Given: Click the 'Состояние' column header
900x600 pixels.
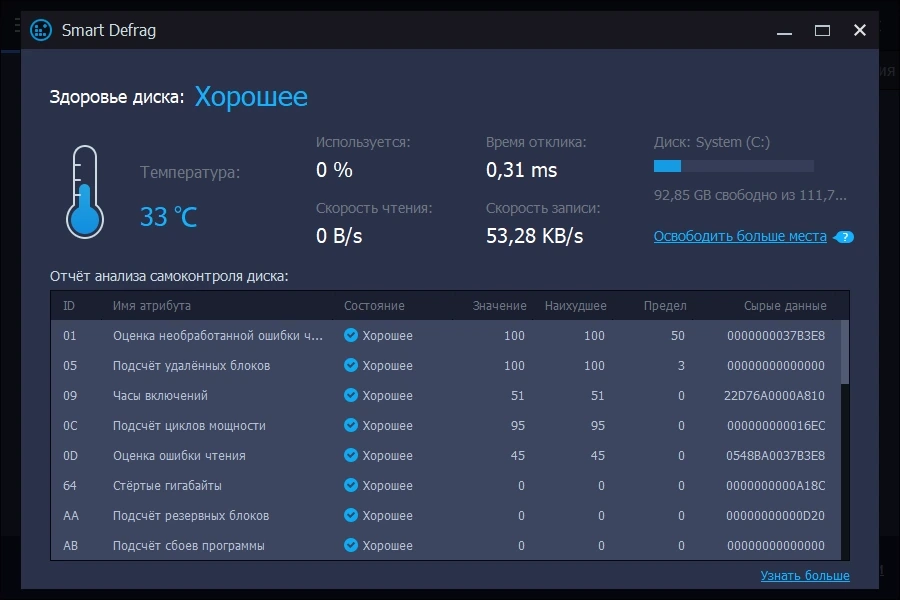Looking at the screenshot, I should pyautogui.click(x=374, y=305).
